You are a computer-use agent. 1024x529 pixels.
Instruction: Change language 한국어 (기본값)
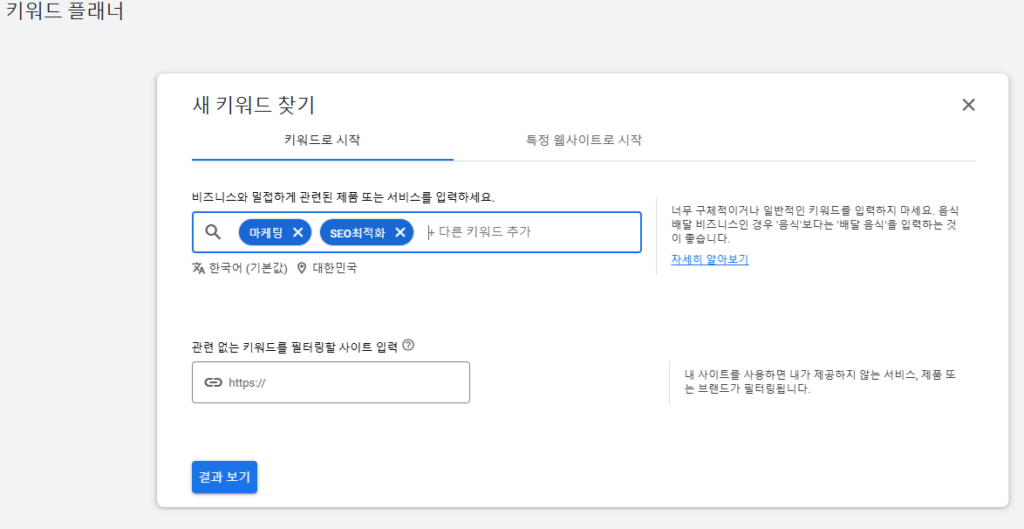coord(248,268)
